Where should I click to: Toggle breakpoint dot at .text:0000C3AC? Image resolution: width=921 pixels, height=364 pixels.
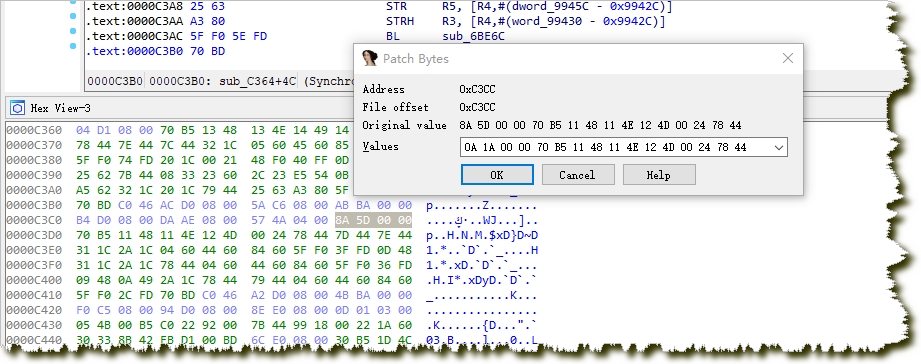pos(73,31)
